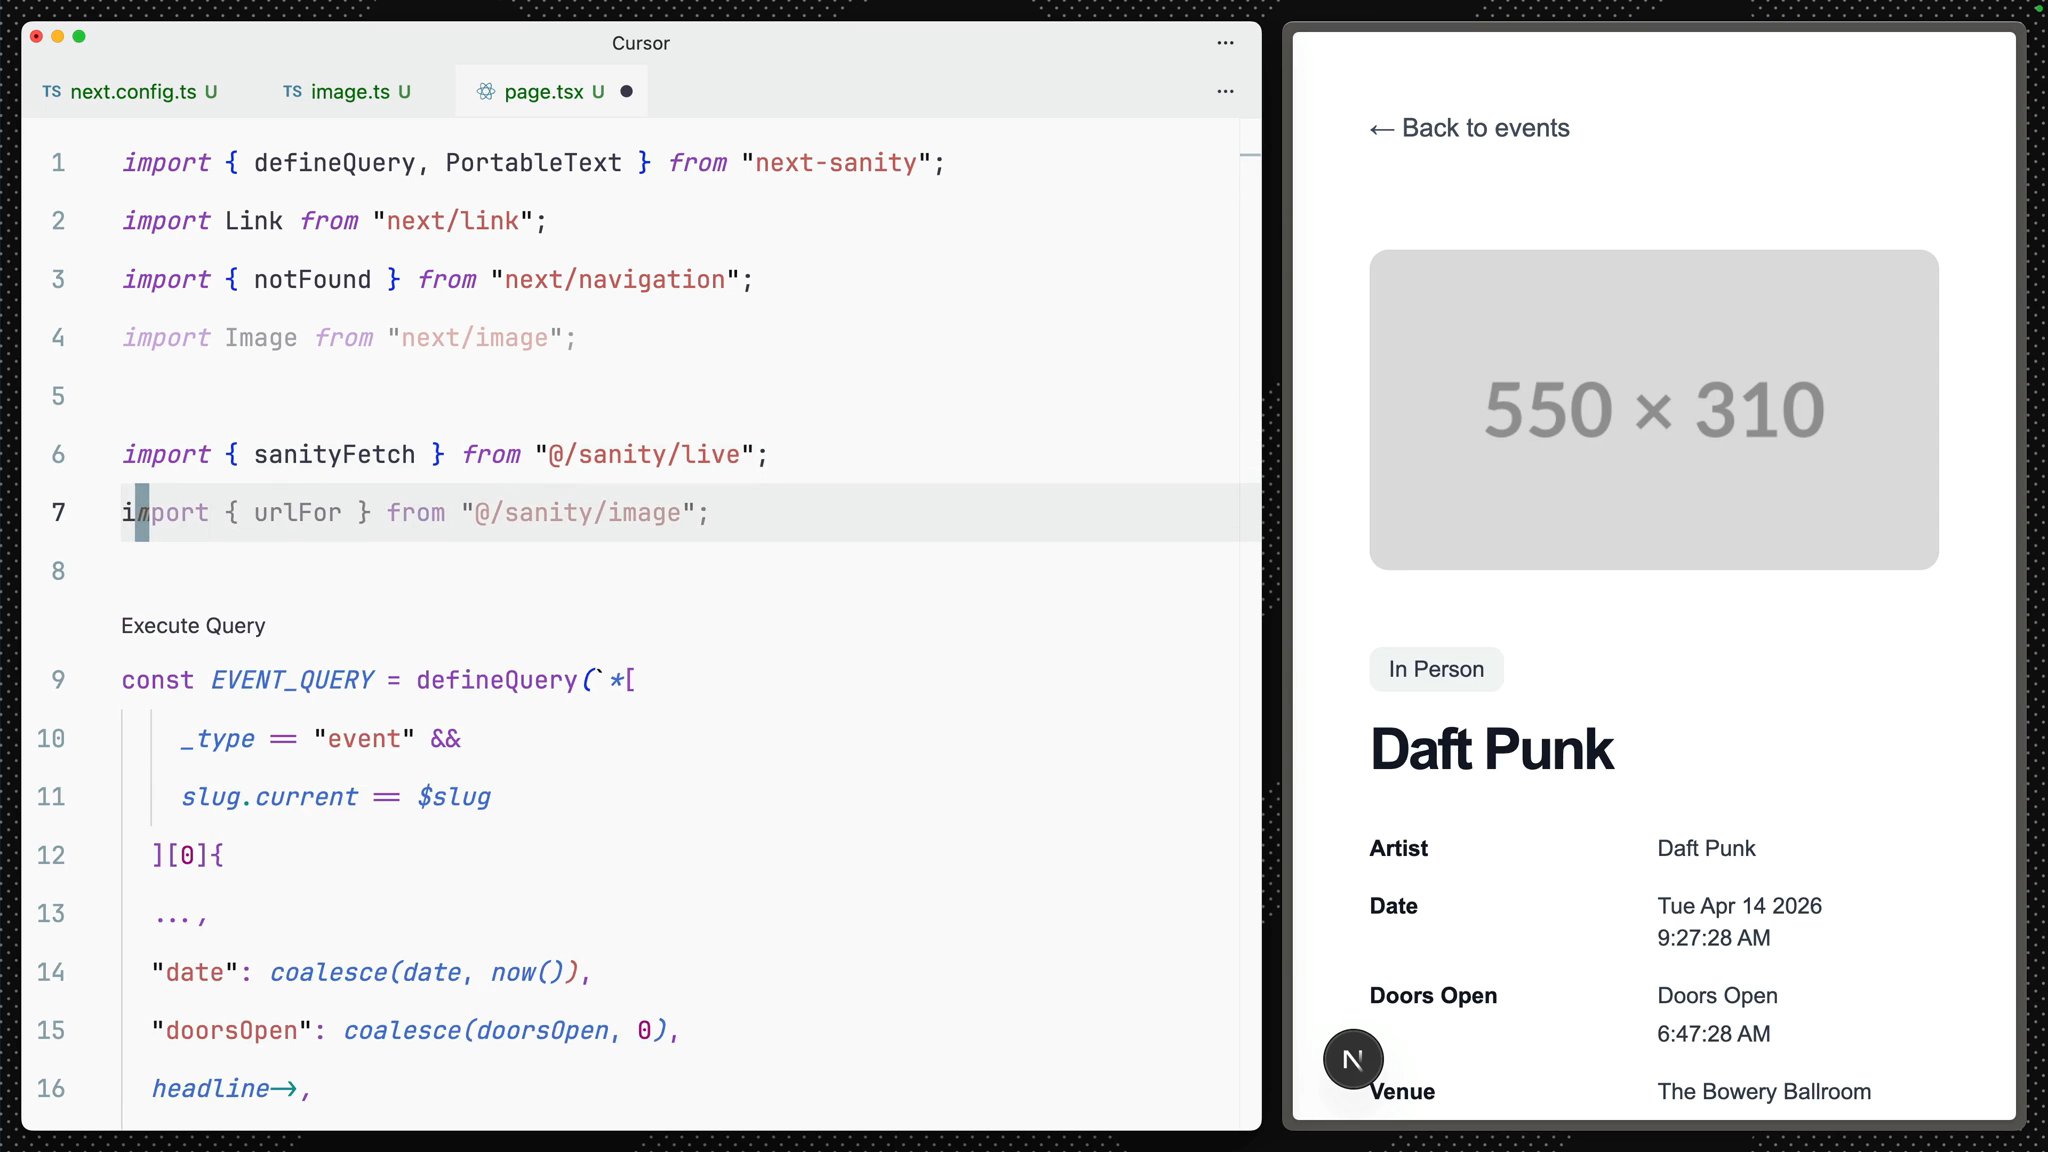Click the "next-sanity" import string
Viewport: 2048px width, 1152px height.
point(836,163)
